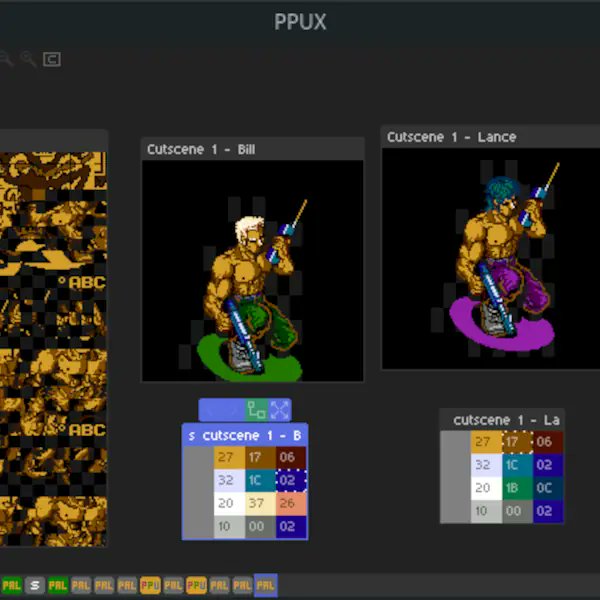The image size is (600, 600).
Task: Click the faint right arrow above Bill palette
Action: (233, 410)
